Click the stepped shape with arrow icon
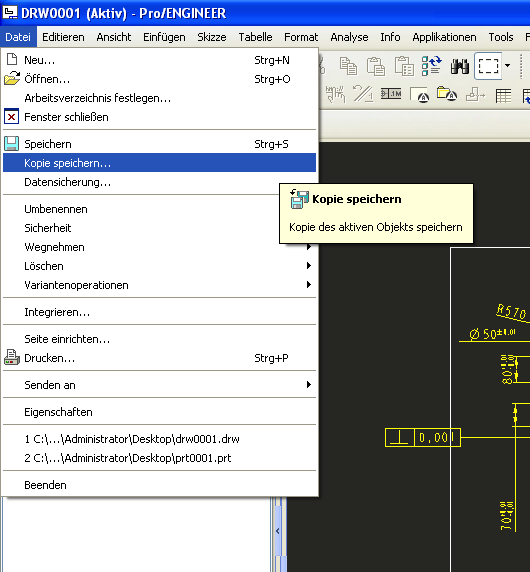The width and height of the screenshot is (530, 572). (x=475, y=95)
